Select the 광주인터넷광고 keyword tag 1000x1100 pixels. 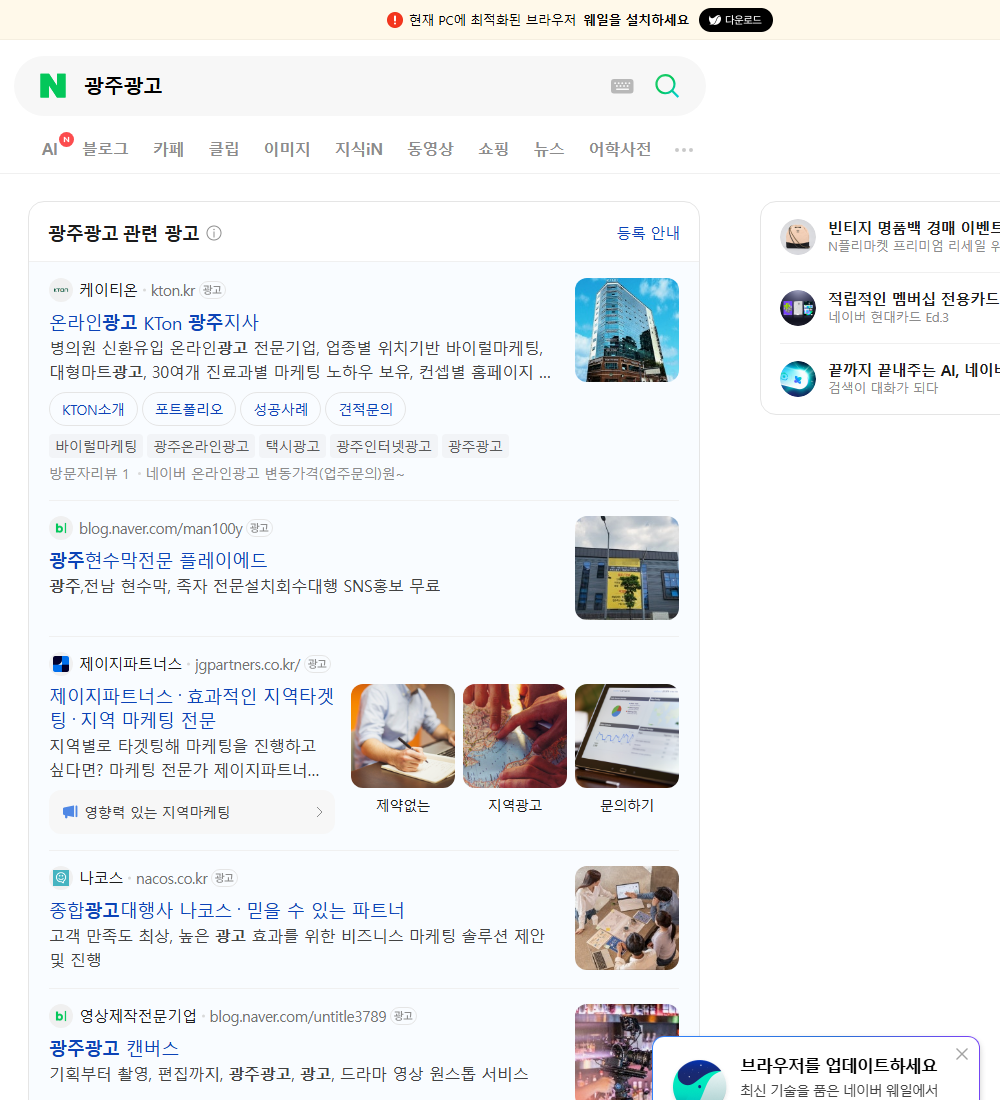click(x=384, y=446)
